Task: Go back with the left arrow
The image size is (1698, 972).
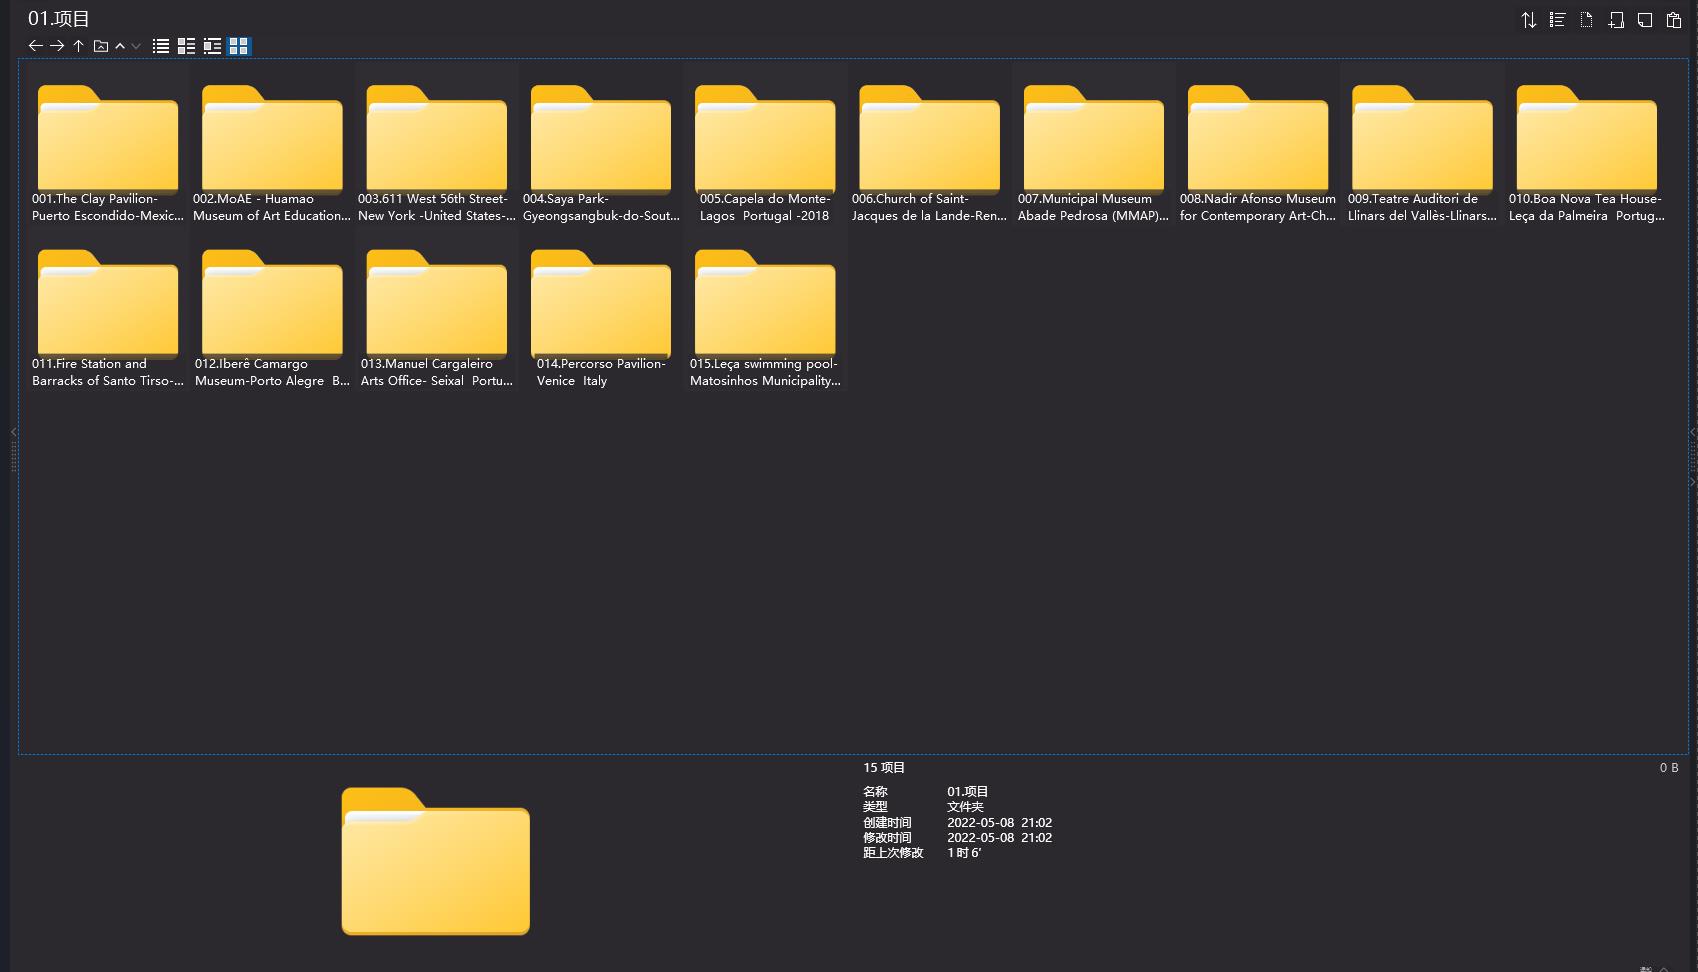Action: click(x=35, y=46)
